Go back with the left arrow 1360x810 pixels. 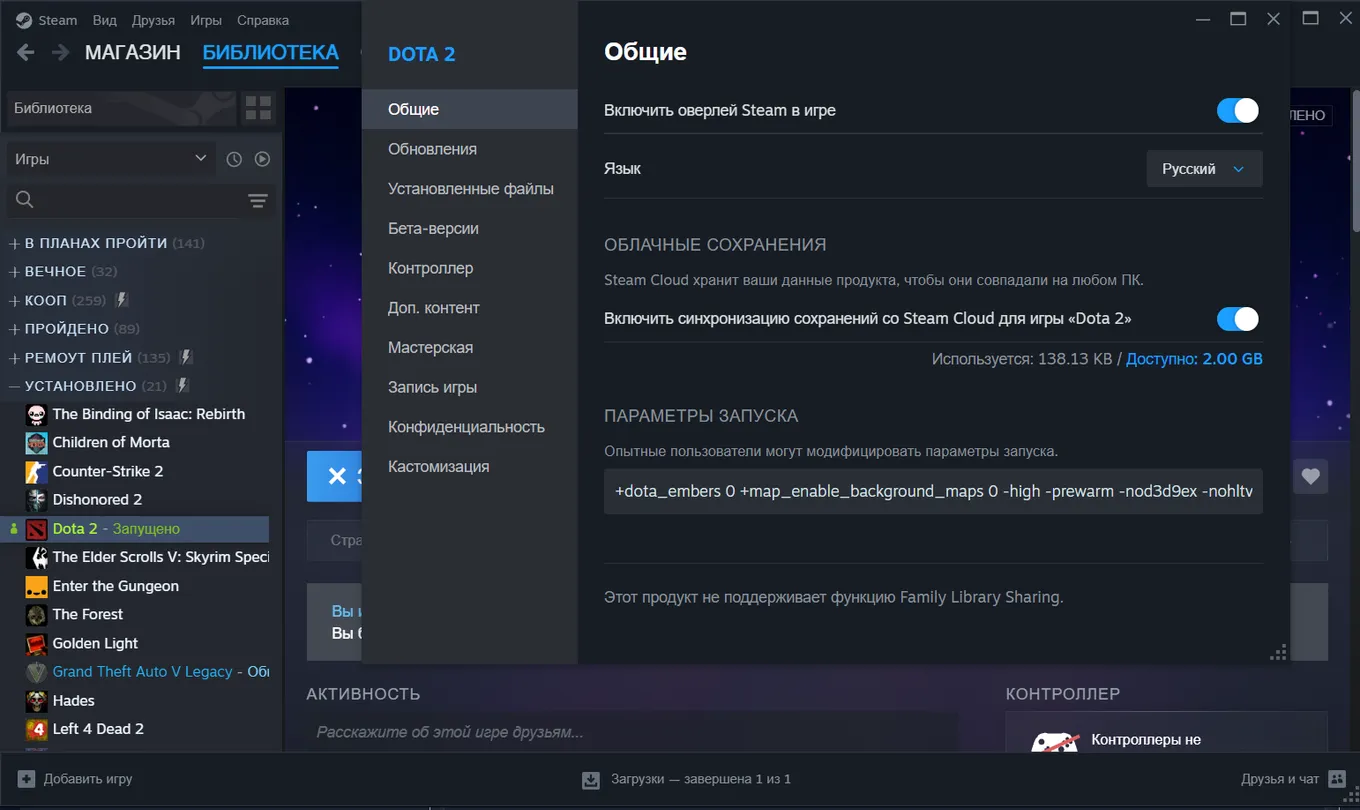pos(26,53)
